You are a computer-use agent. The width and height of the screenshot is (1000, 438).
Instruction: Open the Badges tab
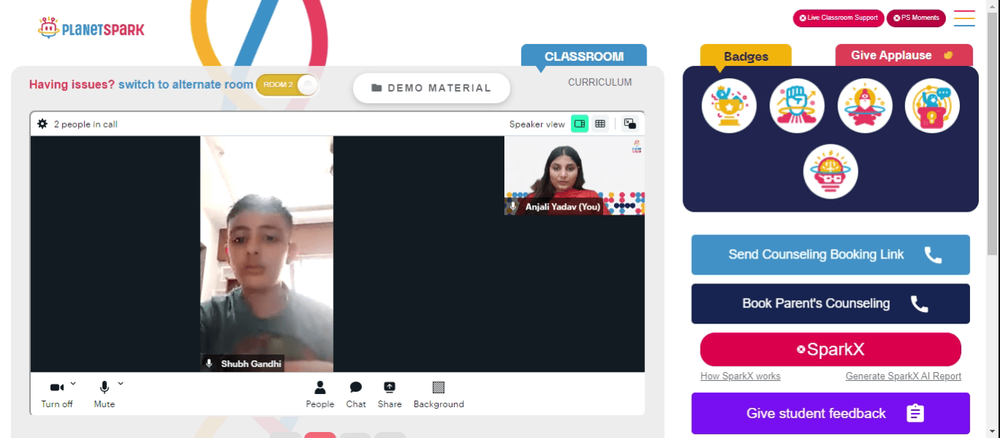(746, 56)
